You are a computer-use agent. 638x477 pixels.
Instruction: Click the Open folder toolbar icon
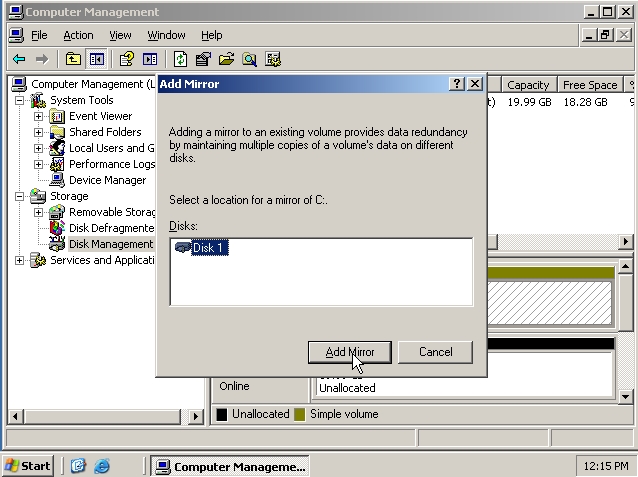226,59
